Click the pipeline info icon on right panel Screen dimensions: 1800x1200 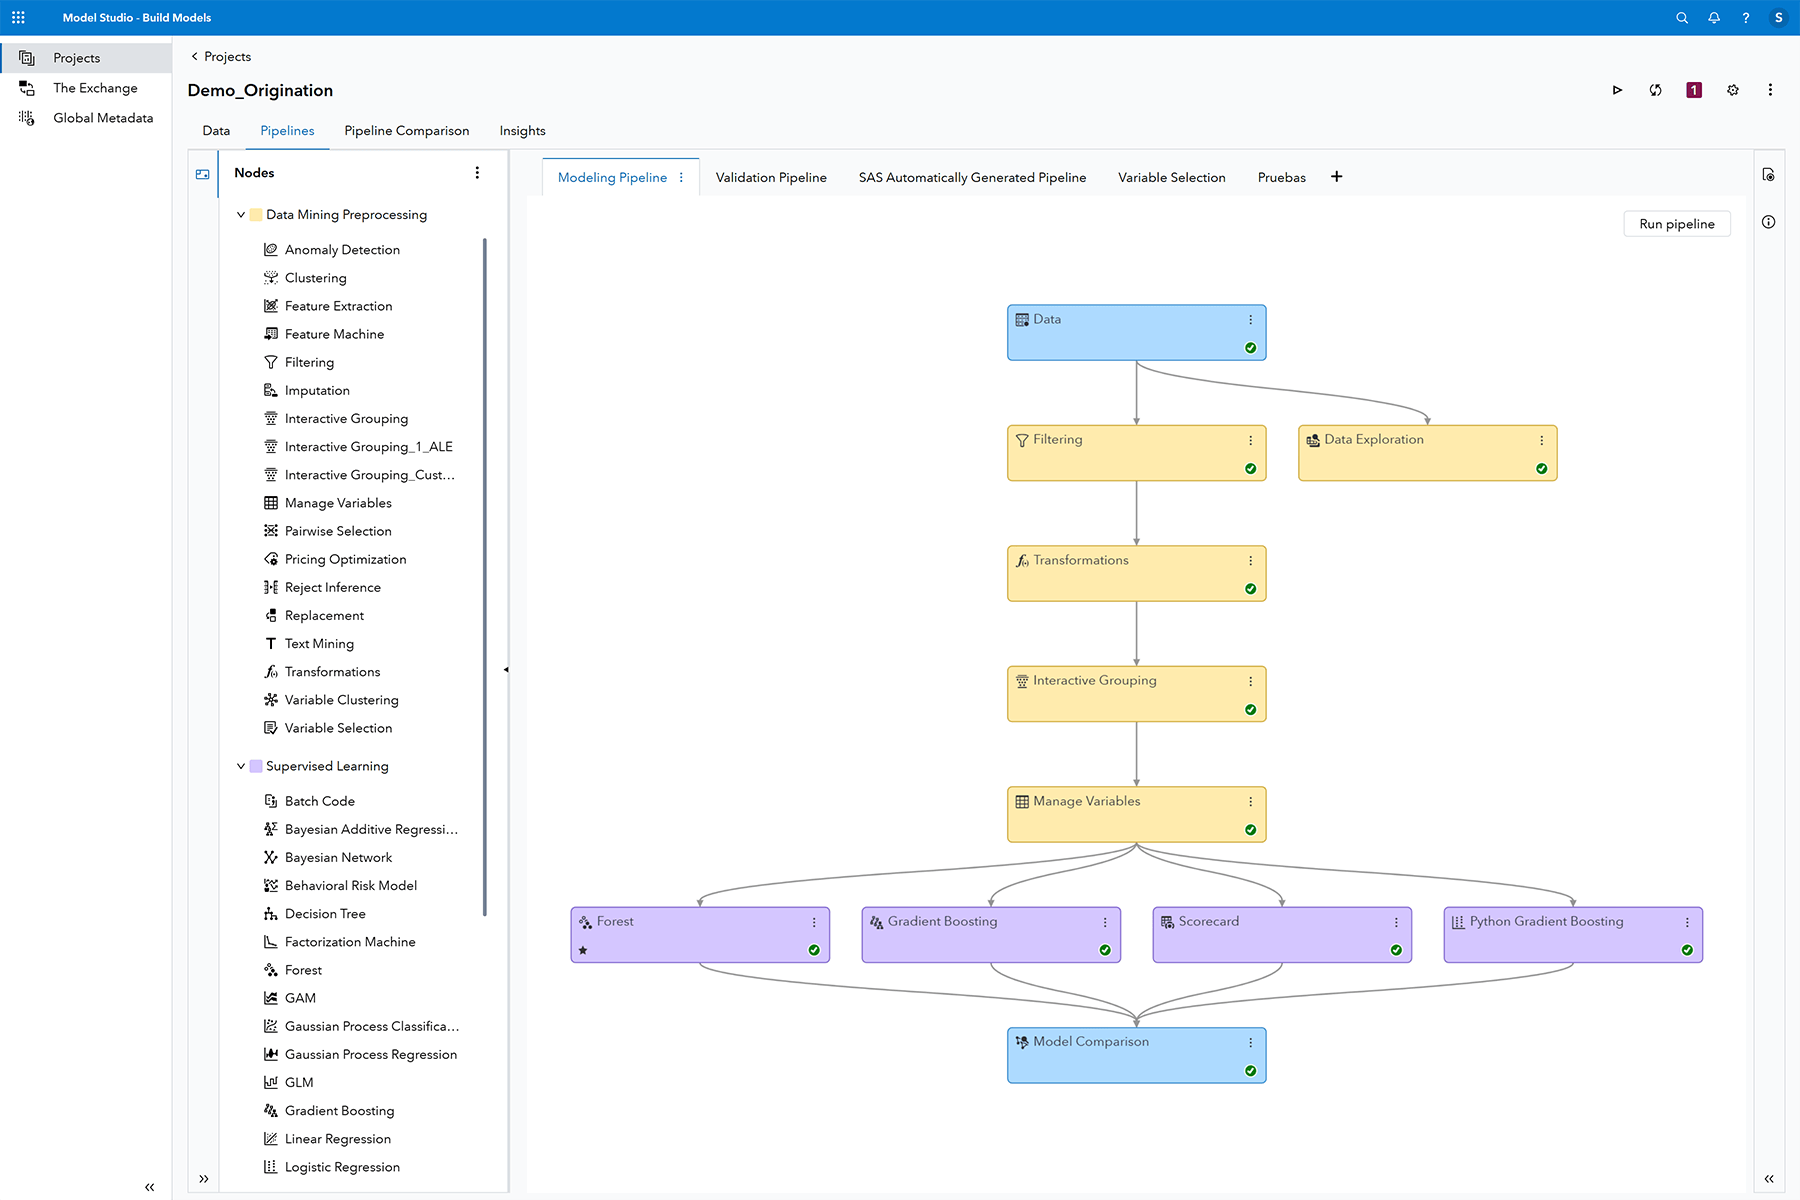coord(1768,221)
